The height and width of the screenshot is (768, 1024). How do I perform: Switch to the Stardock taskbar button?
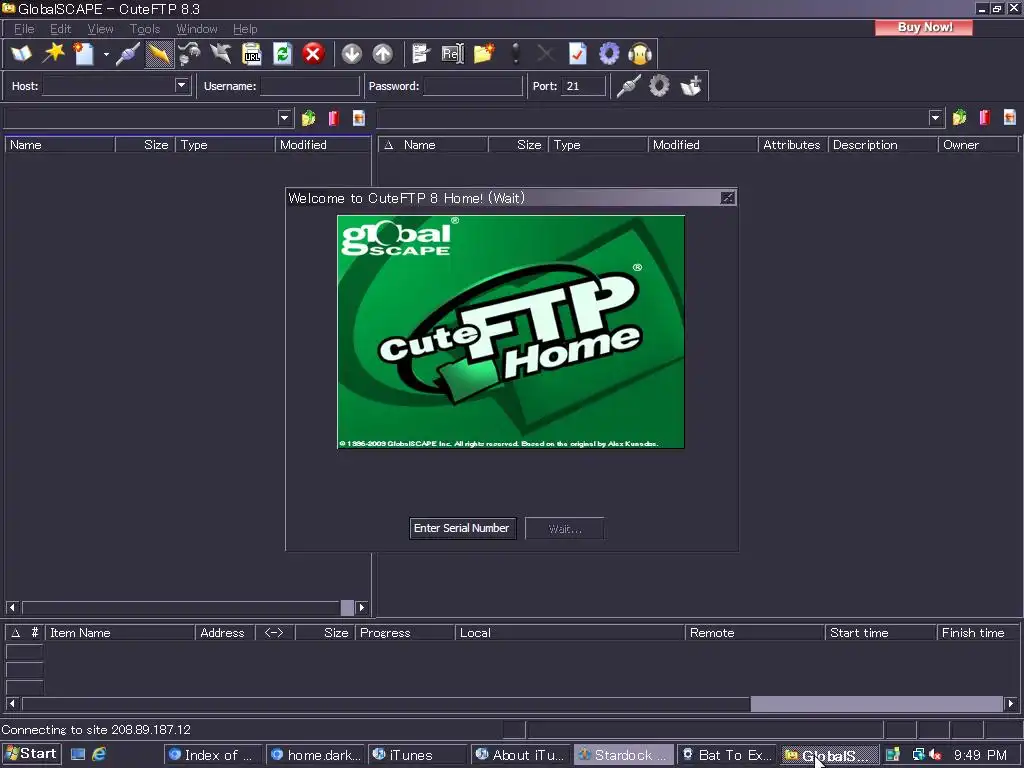point(624,755)
